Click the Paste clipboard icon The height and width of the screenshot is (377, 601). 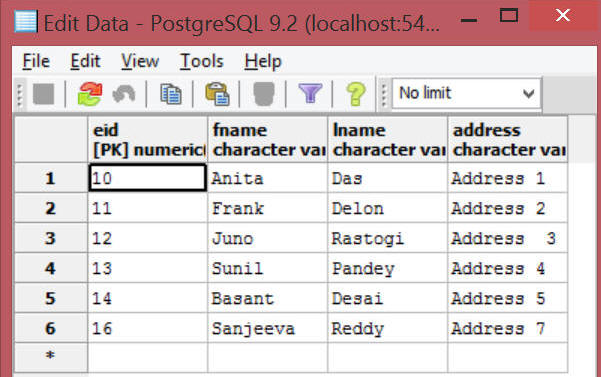tap(217, 94)
